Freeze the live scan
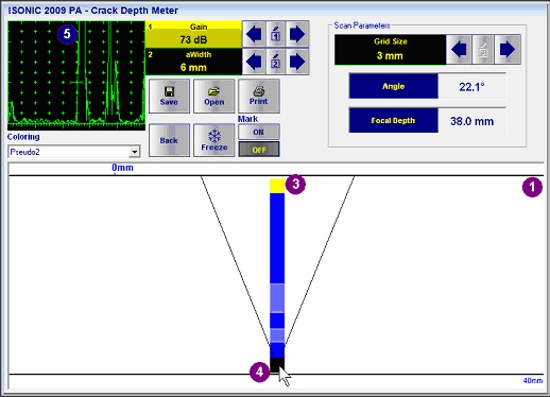 click(214, 140)
